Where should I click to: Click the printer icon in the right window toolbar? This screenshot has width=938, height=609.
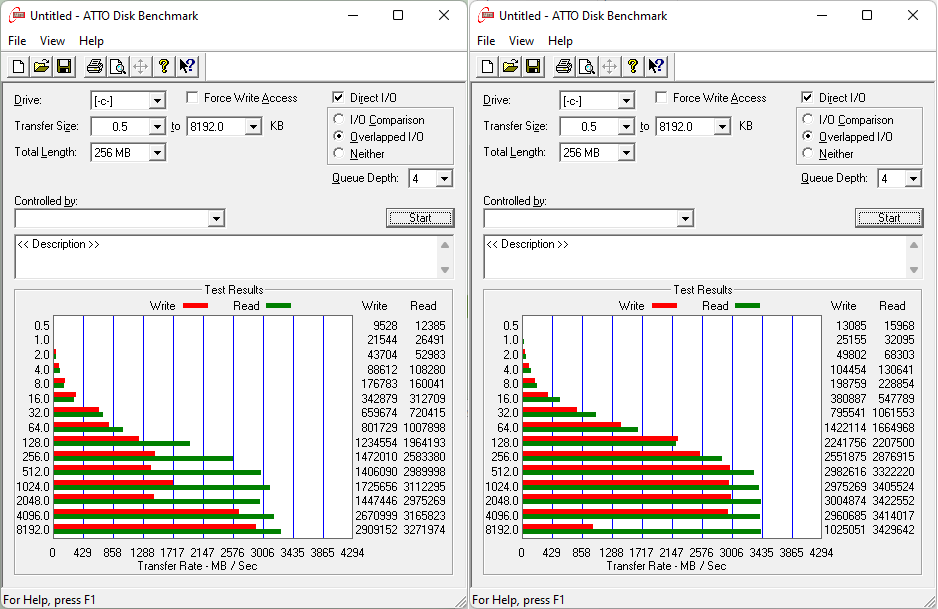(x=564, y=66)
